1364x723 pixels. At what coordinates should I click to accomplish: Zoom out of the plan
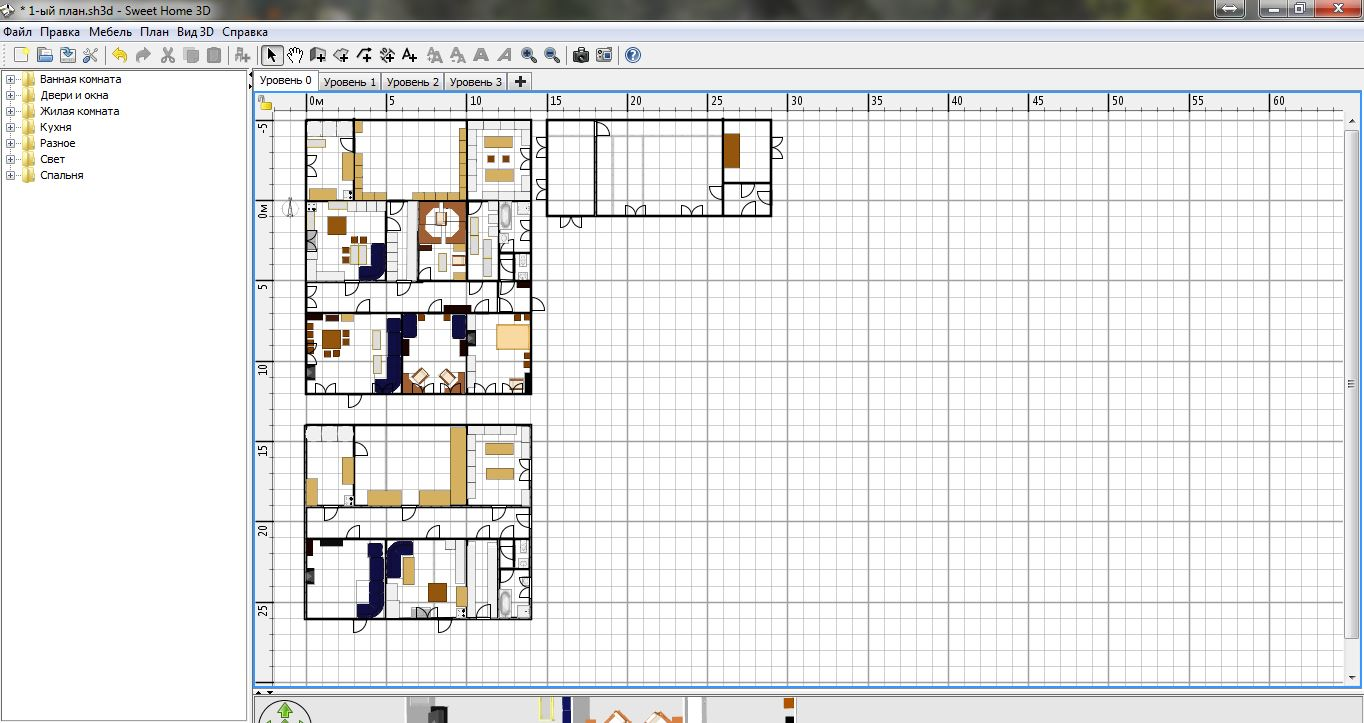551,55
